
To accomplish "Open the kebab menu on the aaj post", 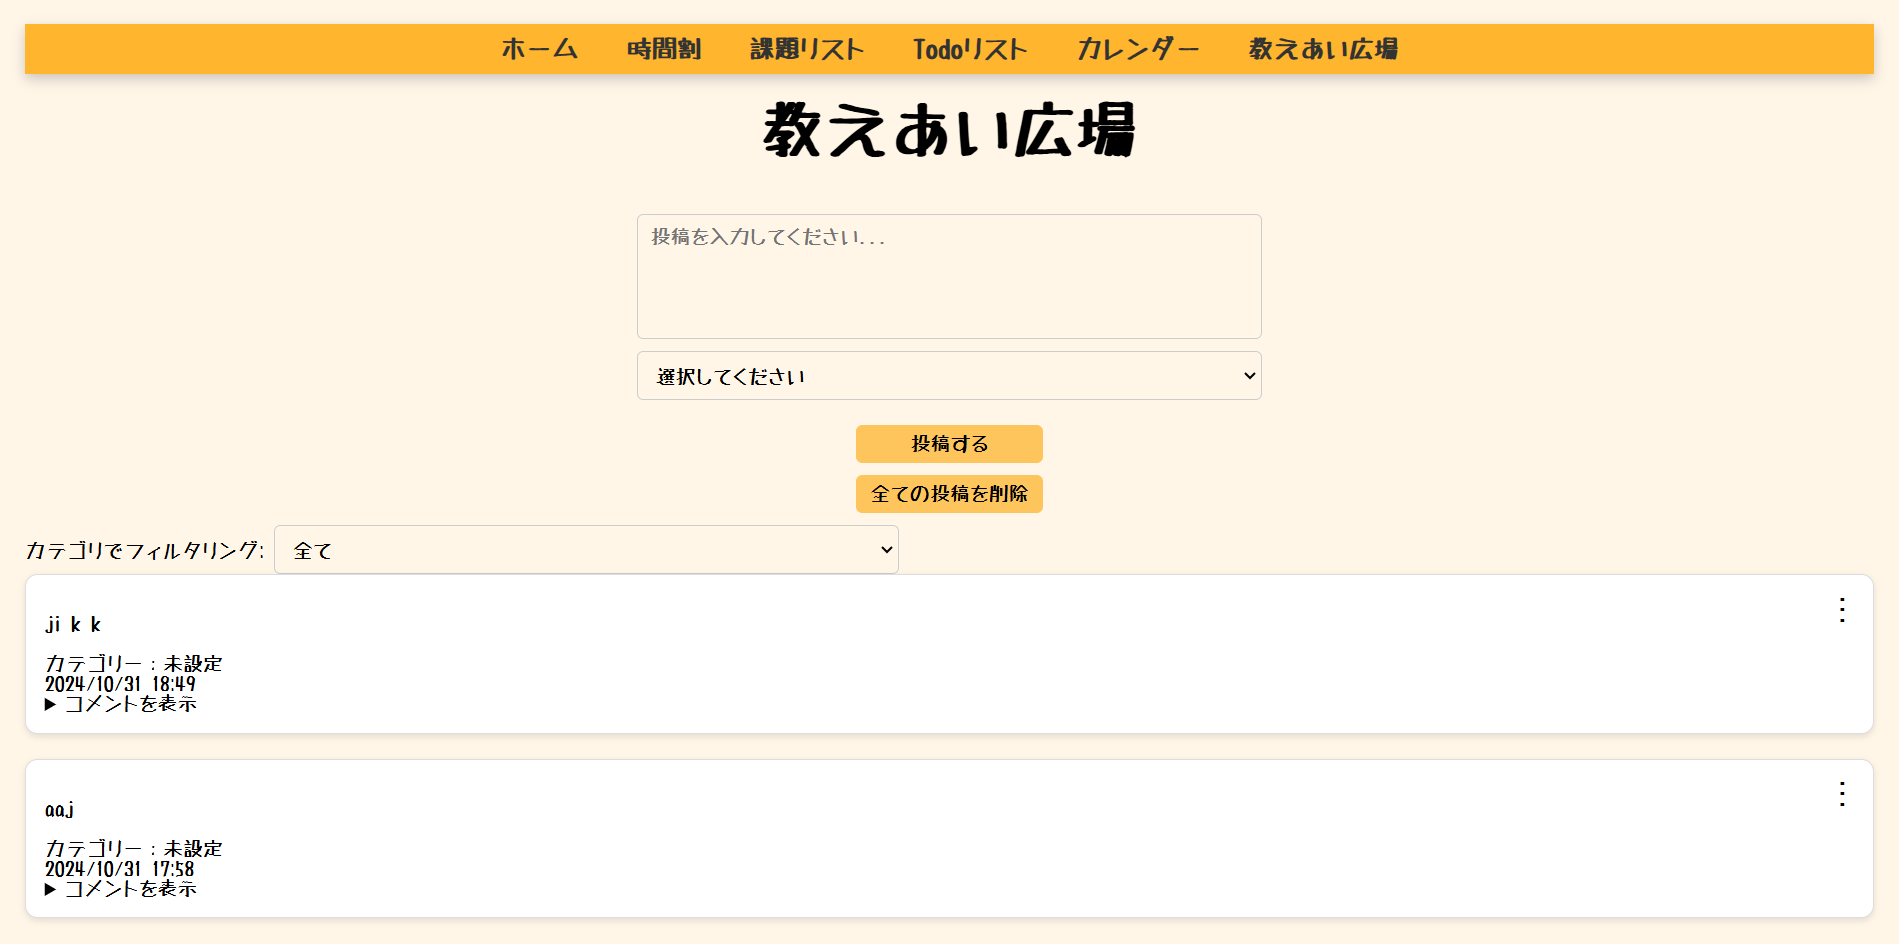I will (1843, 796).
